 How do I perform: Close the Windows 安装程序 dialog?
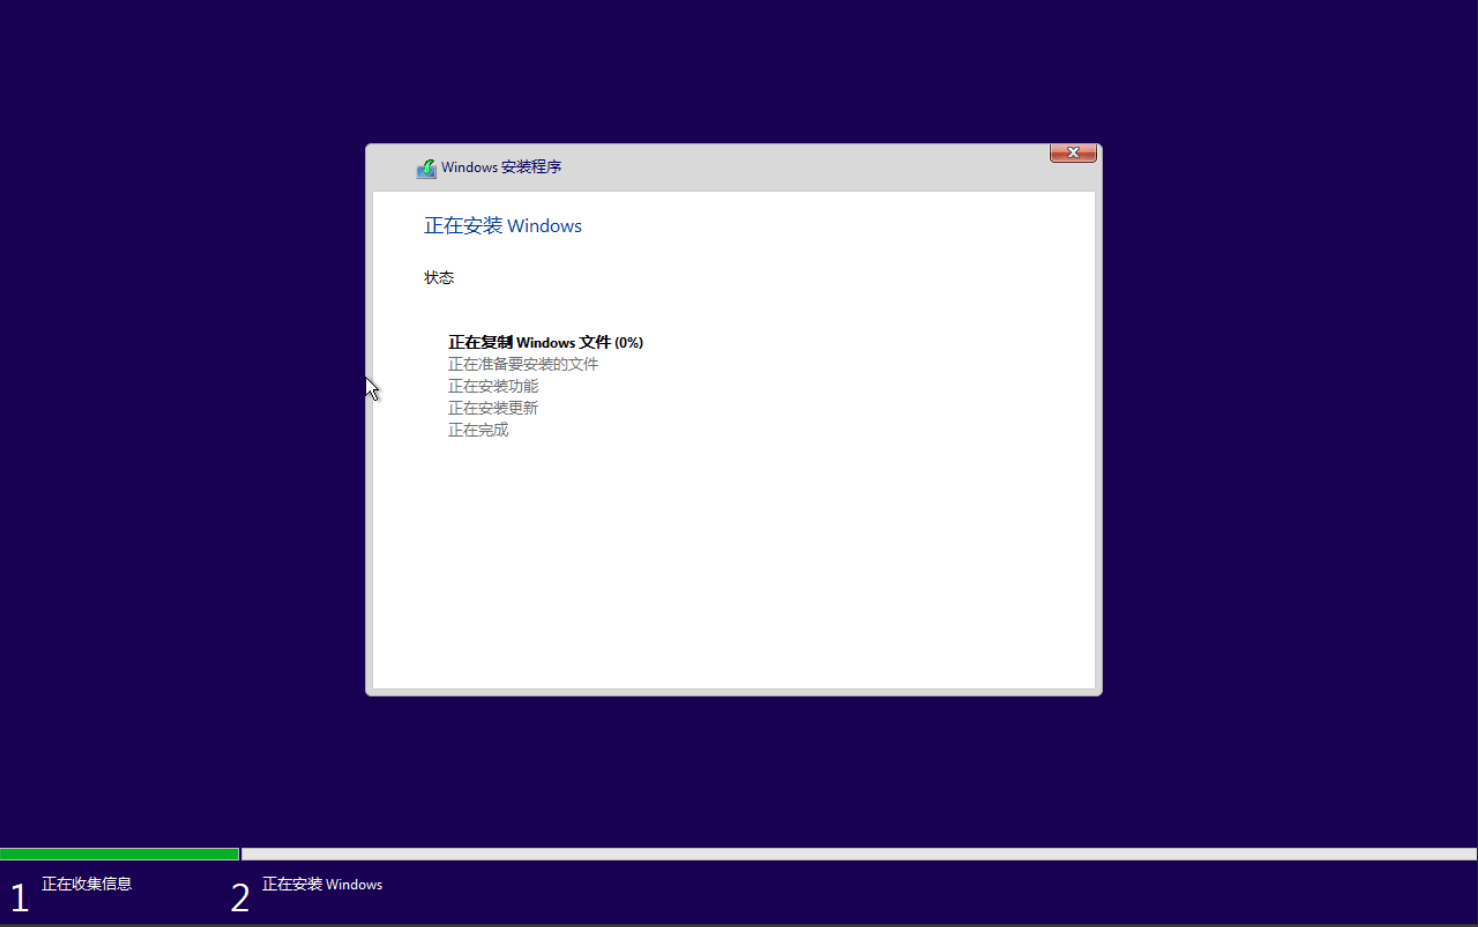(x=1072, y=152)
